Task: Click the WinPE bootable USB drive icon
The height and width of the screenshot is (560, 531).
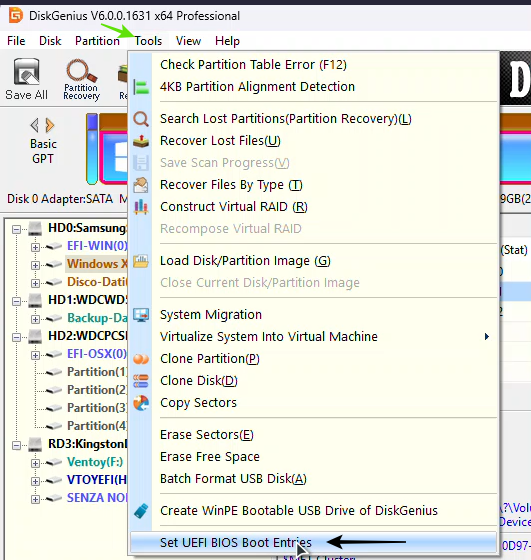Action: coord(141,511)
